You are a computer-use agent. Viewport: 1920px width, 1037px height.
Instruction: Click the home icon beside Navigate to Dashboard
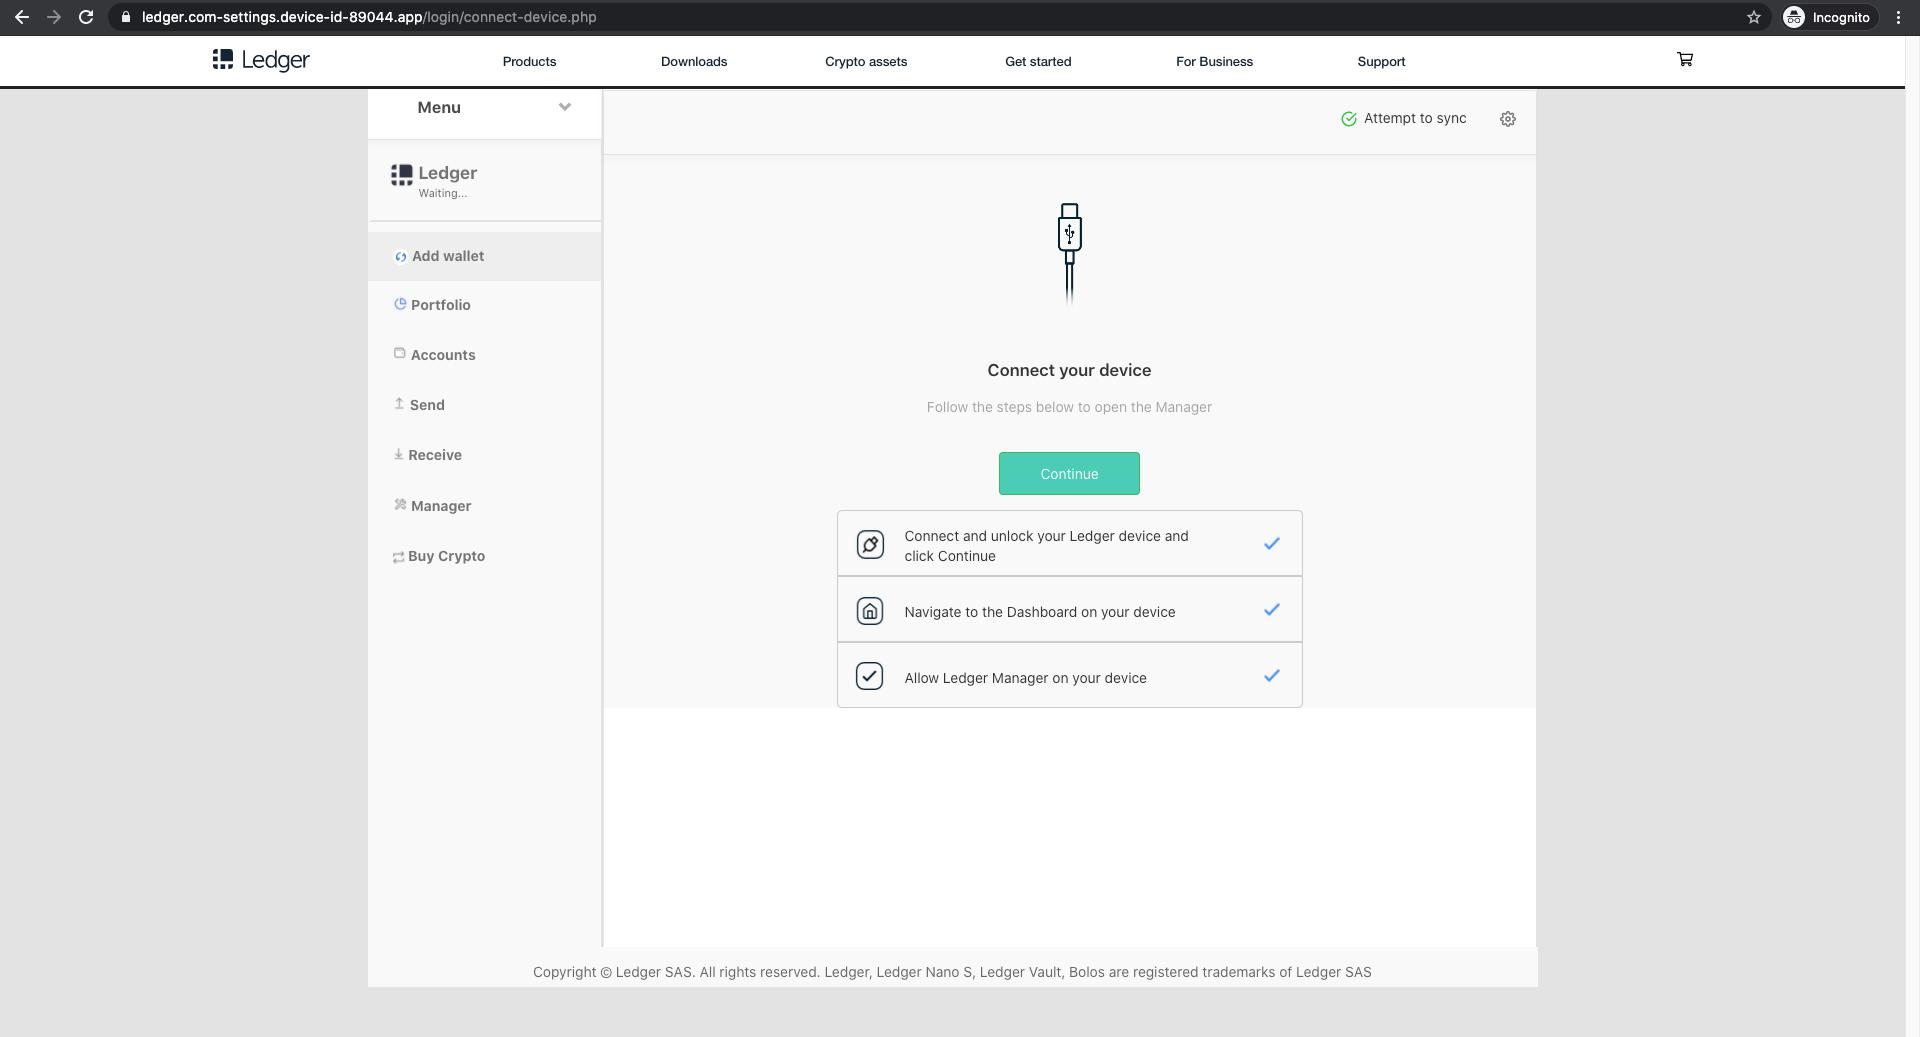tap(870, 611)
